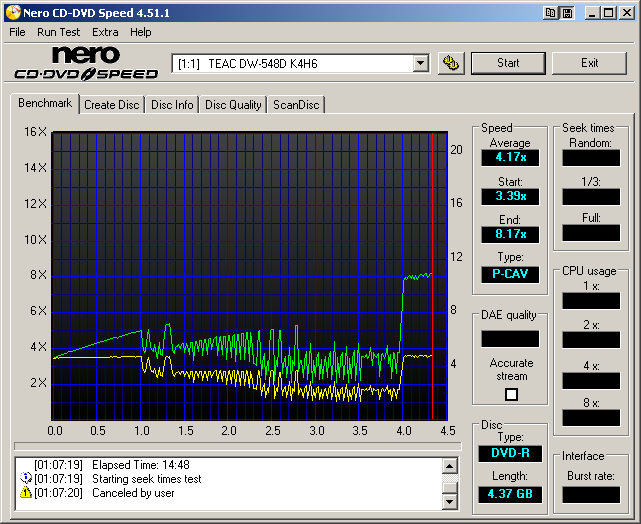641x524 pixels.
Task: Switch to the Benchmark tab
Action: pos(45,103)
